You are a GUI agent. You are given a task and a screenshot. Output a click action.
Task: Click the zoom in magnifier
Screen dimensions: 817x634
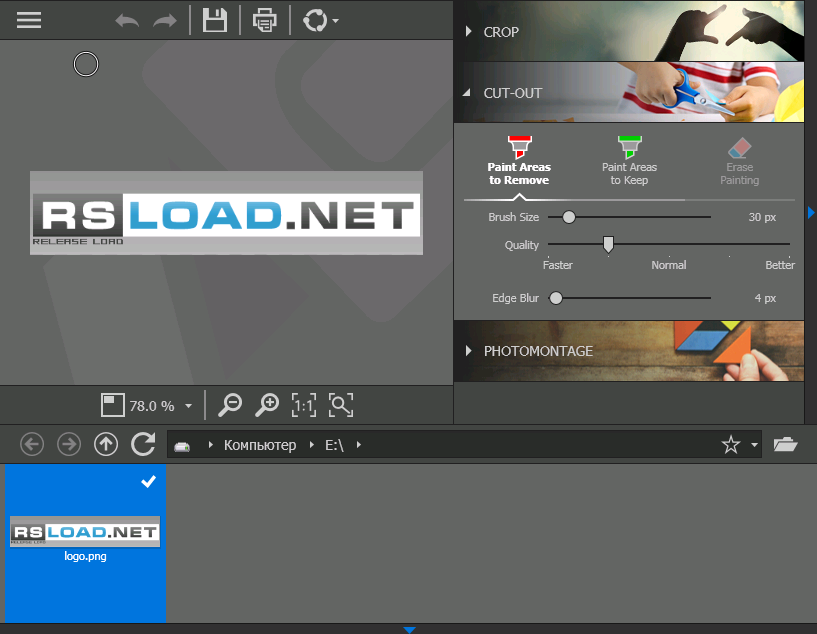tap(267, 405)
